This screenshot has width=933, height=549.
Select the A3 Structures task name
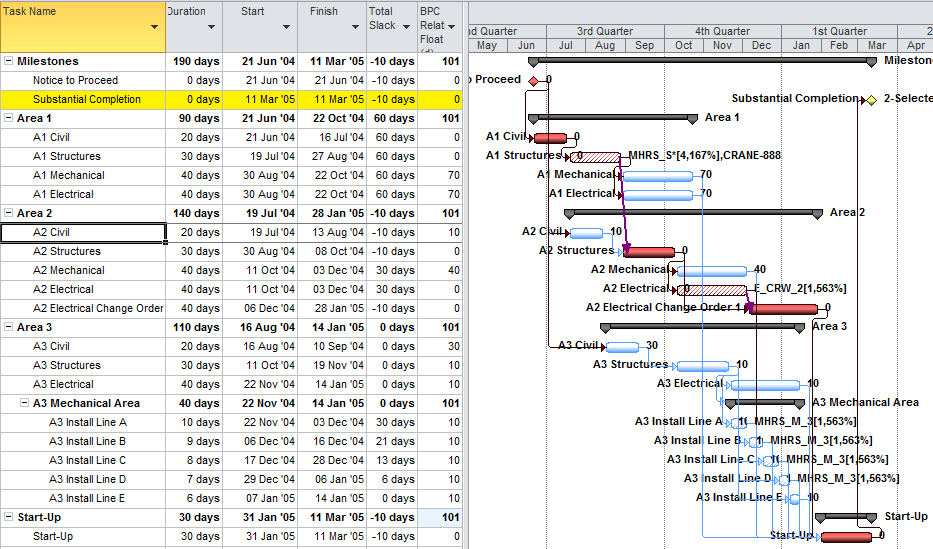[x=67, y=366]
